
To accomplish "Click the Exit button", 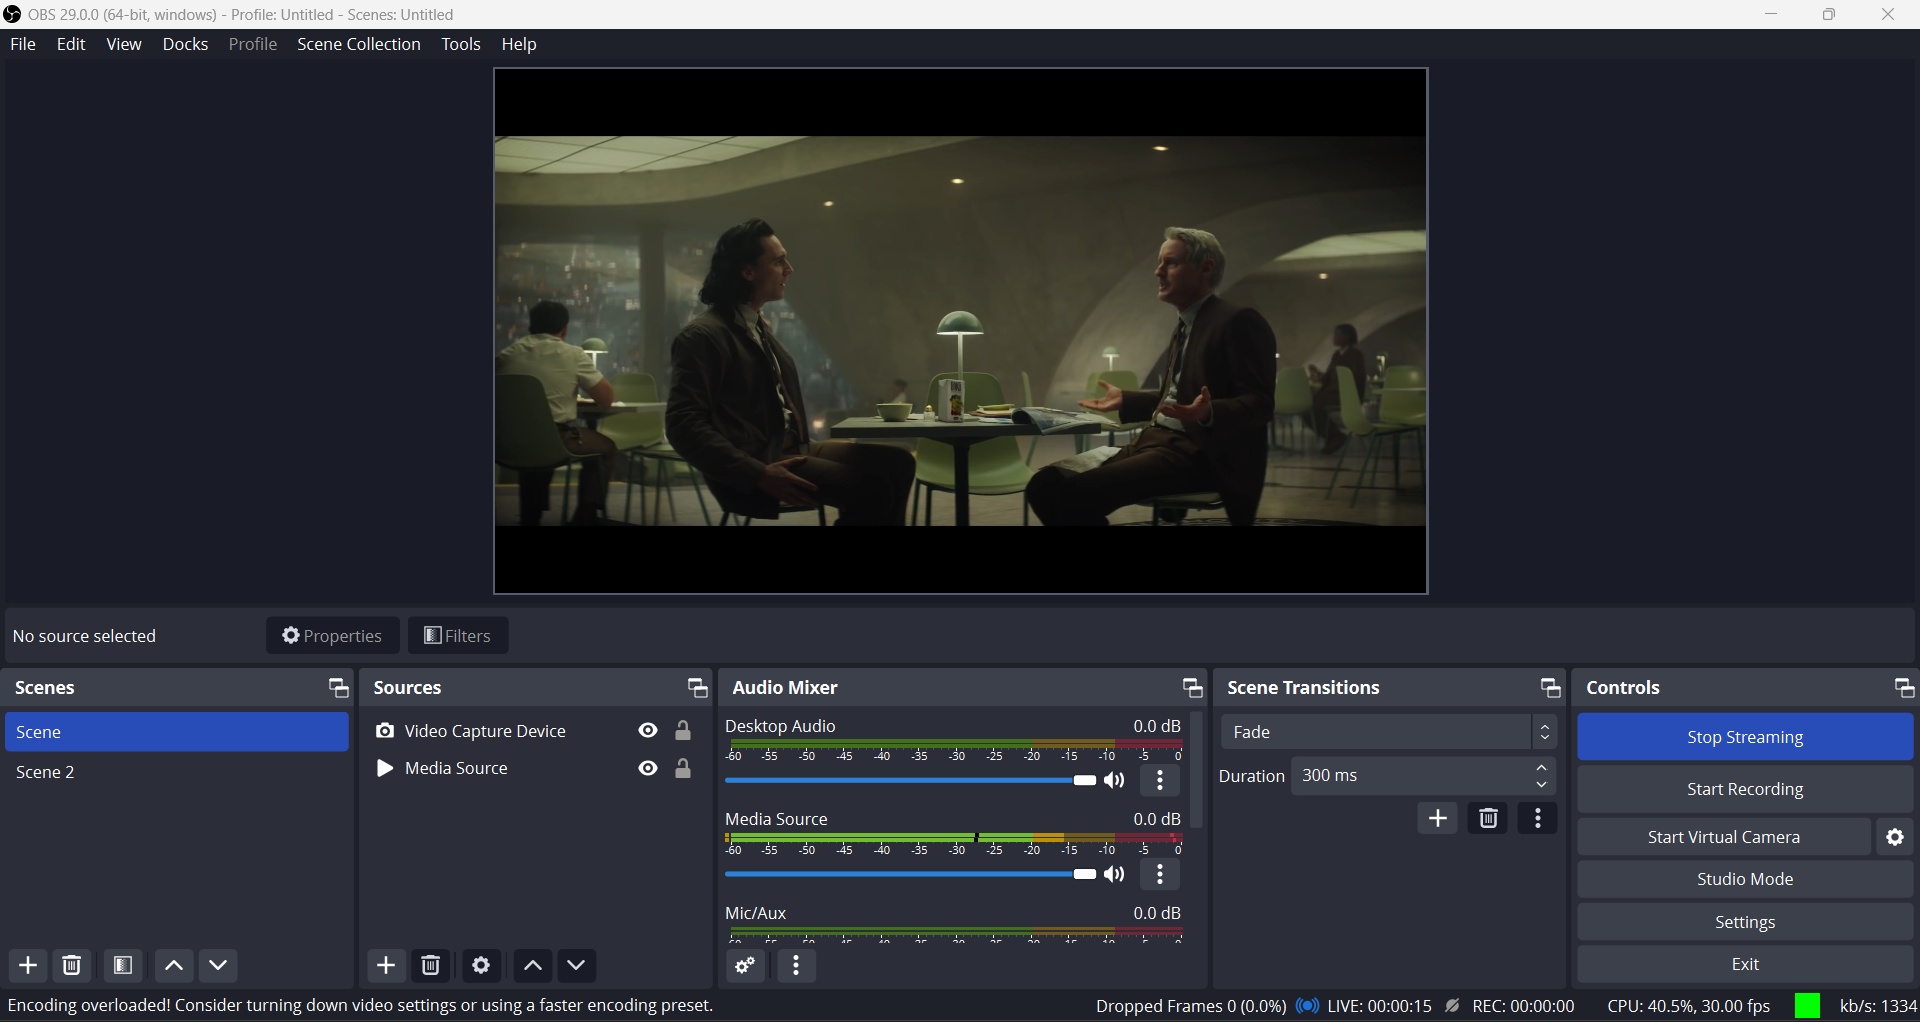I will pyautogui.click(x=1745, y=964).
